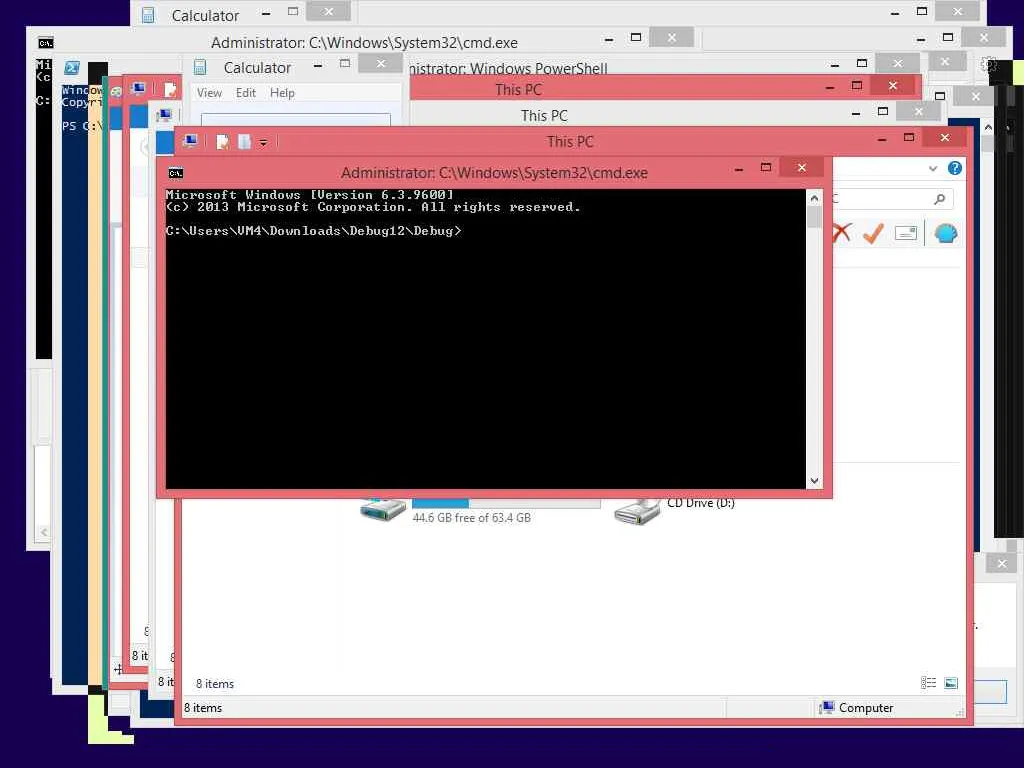1024x768 pixels.
Task: Click the blue shell toolbar icon
Action: tap(946, 233)
